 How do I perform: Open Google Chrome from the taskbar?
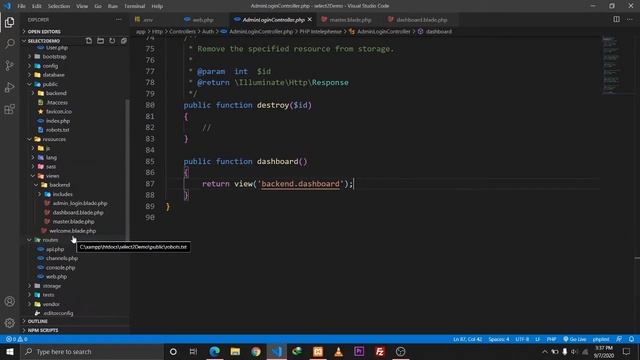(256, 351)
